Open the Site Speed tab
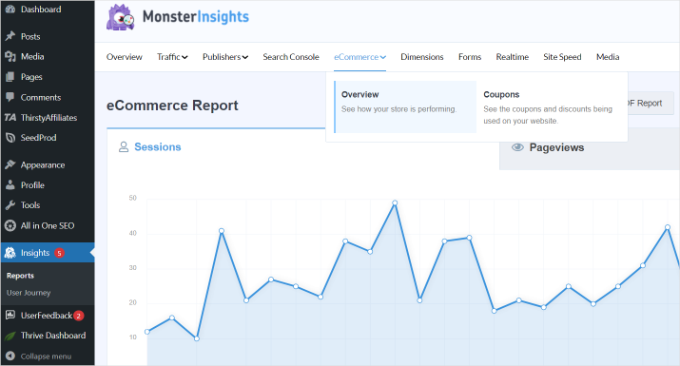This screenshot has height=366, width=680. [562, 57]
